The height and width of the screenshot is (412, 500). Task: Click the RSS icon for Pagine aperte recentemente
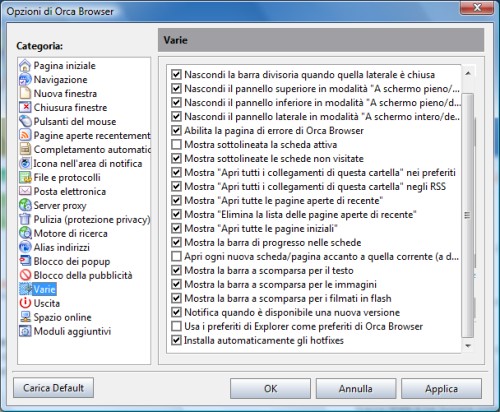(x=25, y=135)
